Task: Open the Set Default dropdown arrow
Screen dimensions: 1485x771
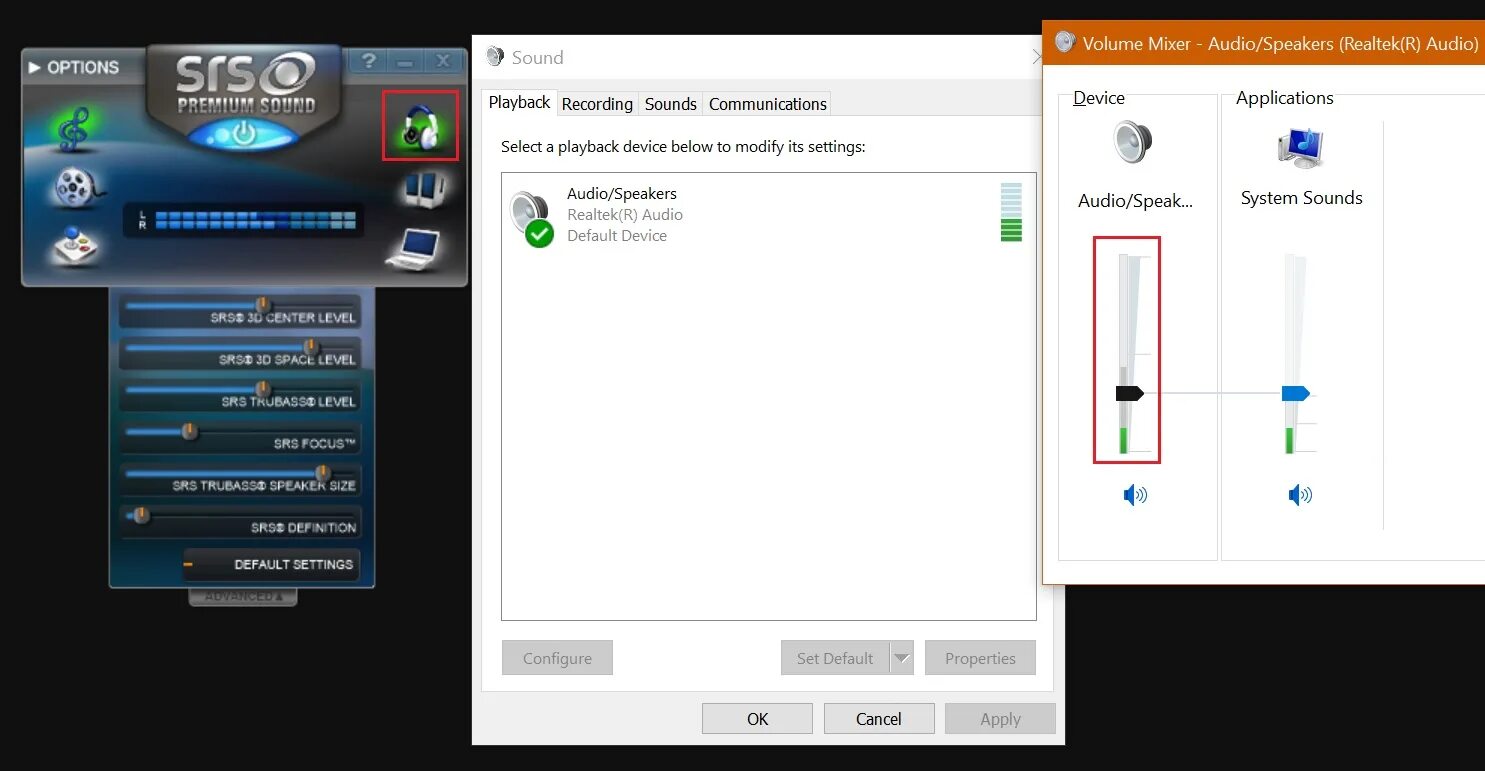Action: [902, 658]
